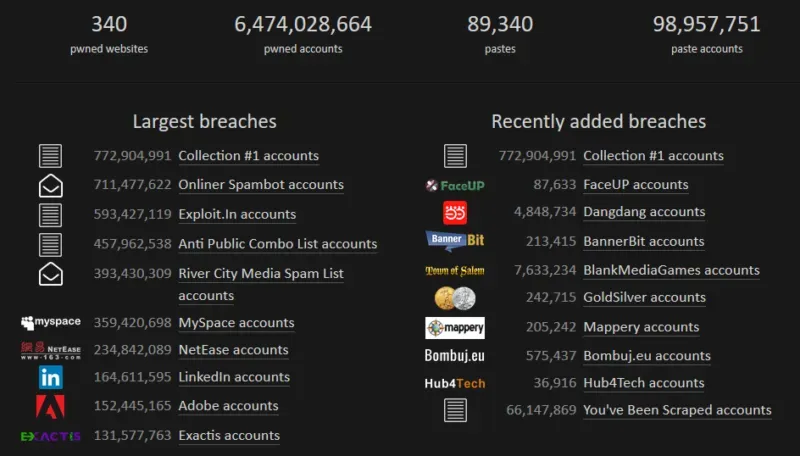Open You've Been Scraped accounts link

pos(677,410)
